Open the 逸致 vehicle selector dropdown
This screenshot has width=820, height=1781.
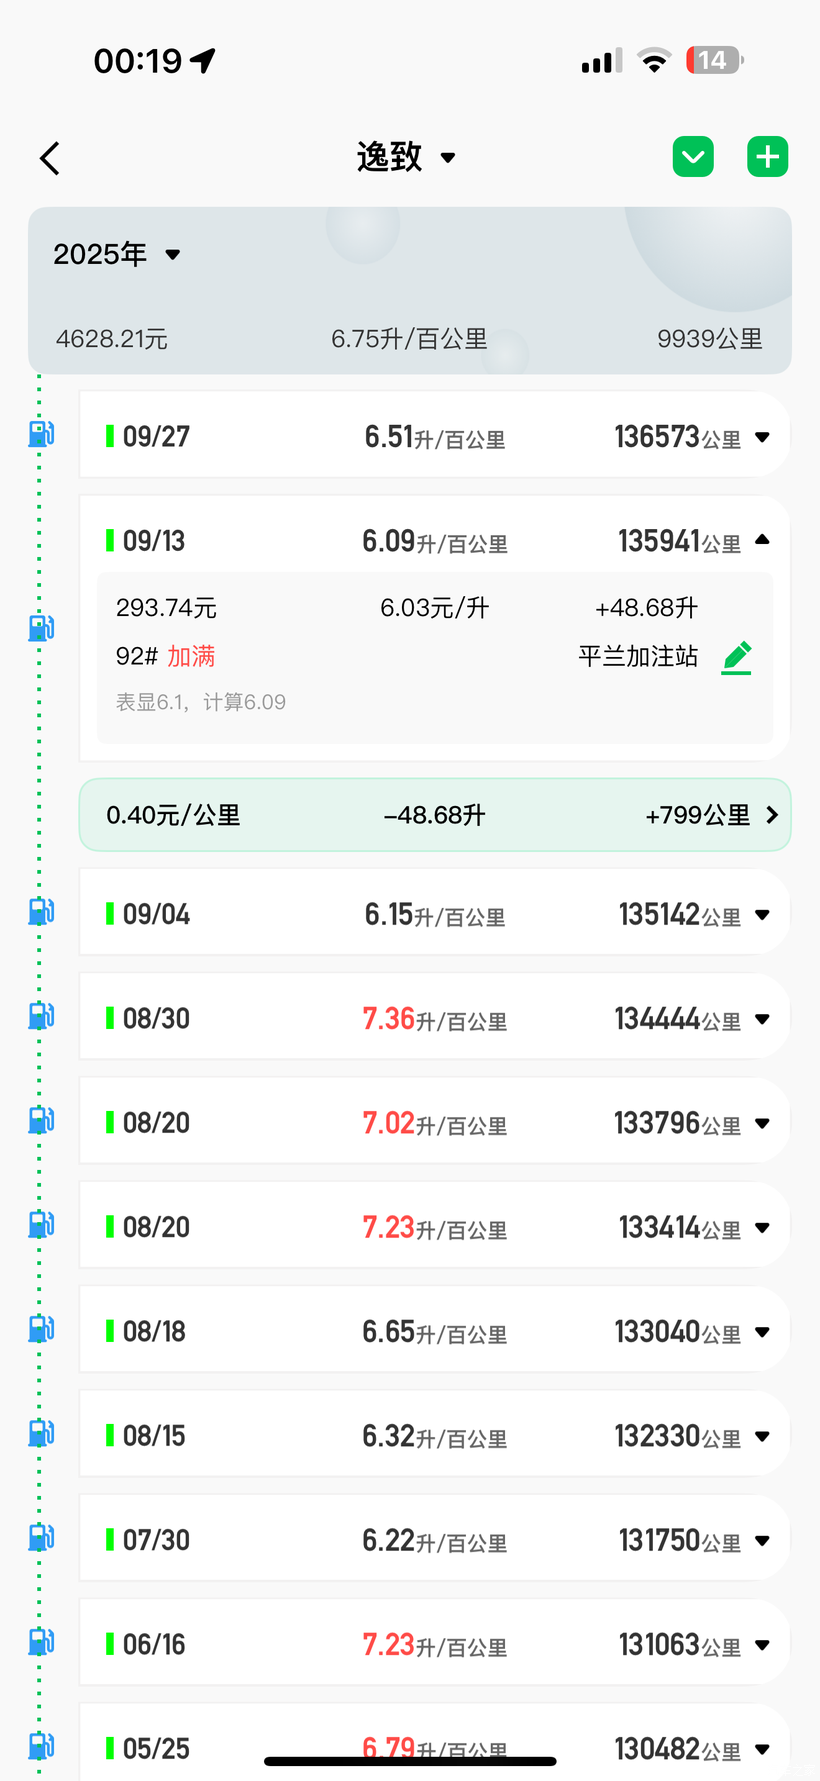pos(406,157)
